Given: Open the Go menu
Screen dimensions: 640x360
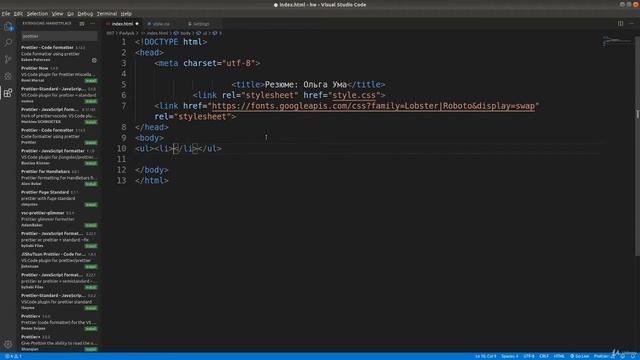Looking at the screenshot, I should pos(71,13).
